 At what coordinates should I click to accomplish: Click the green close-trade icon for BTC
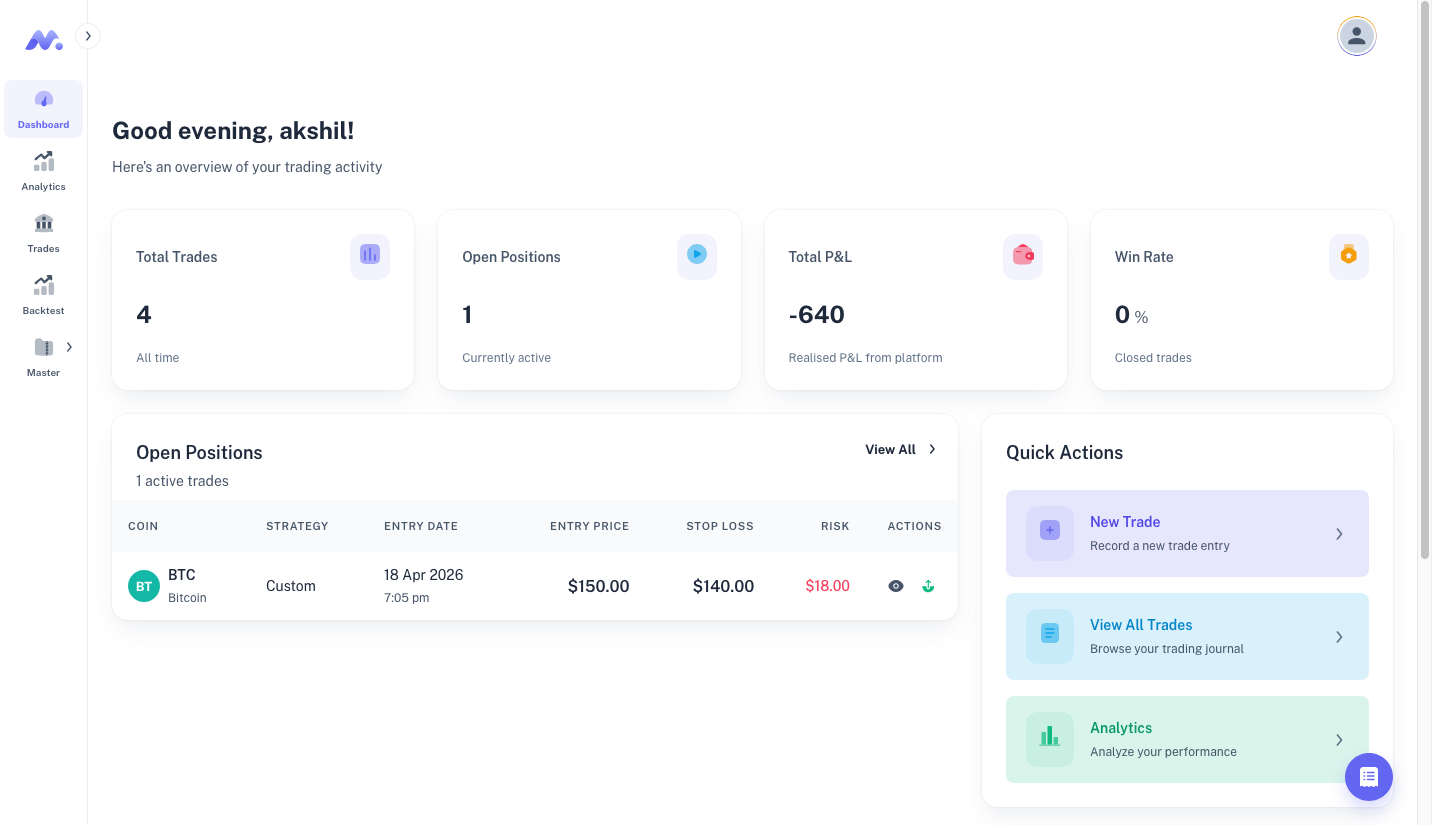click(928, 586)
